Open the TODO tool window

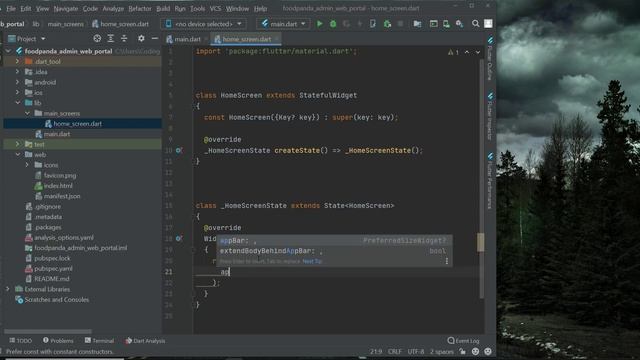(x=20, y=340)
